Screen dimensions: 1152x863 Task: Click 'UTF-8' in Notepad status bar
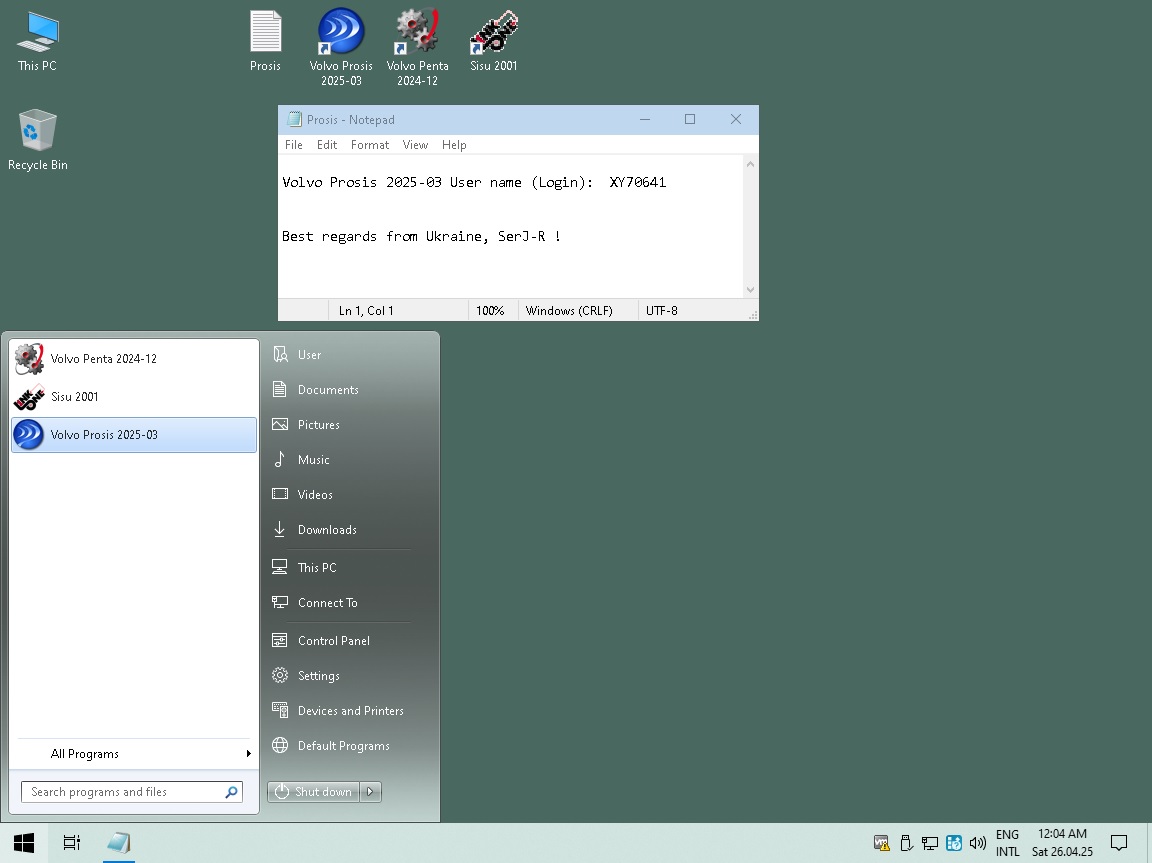click(661, 311)
